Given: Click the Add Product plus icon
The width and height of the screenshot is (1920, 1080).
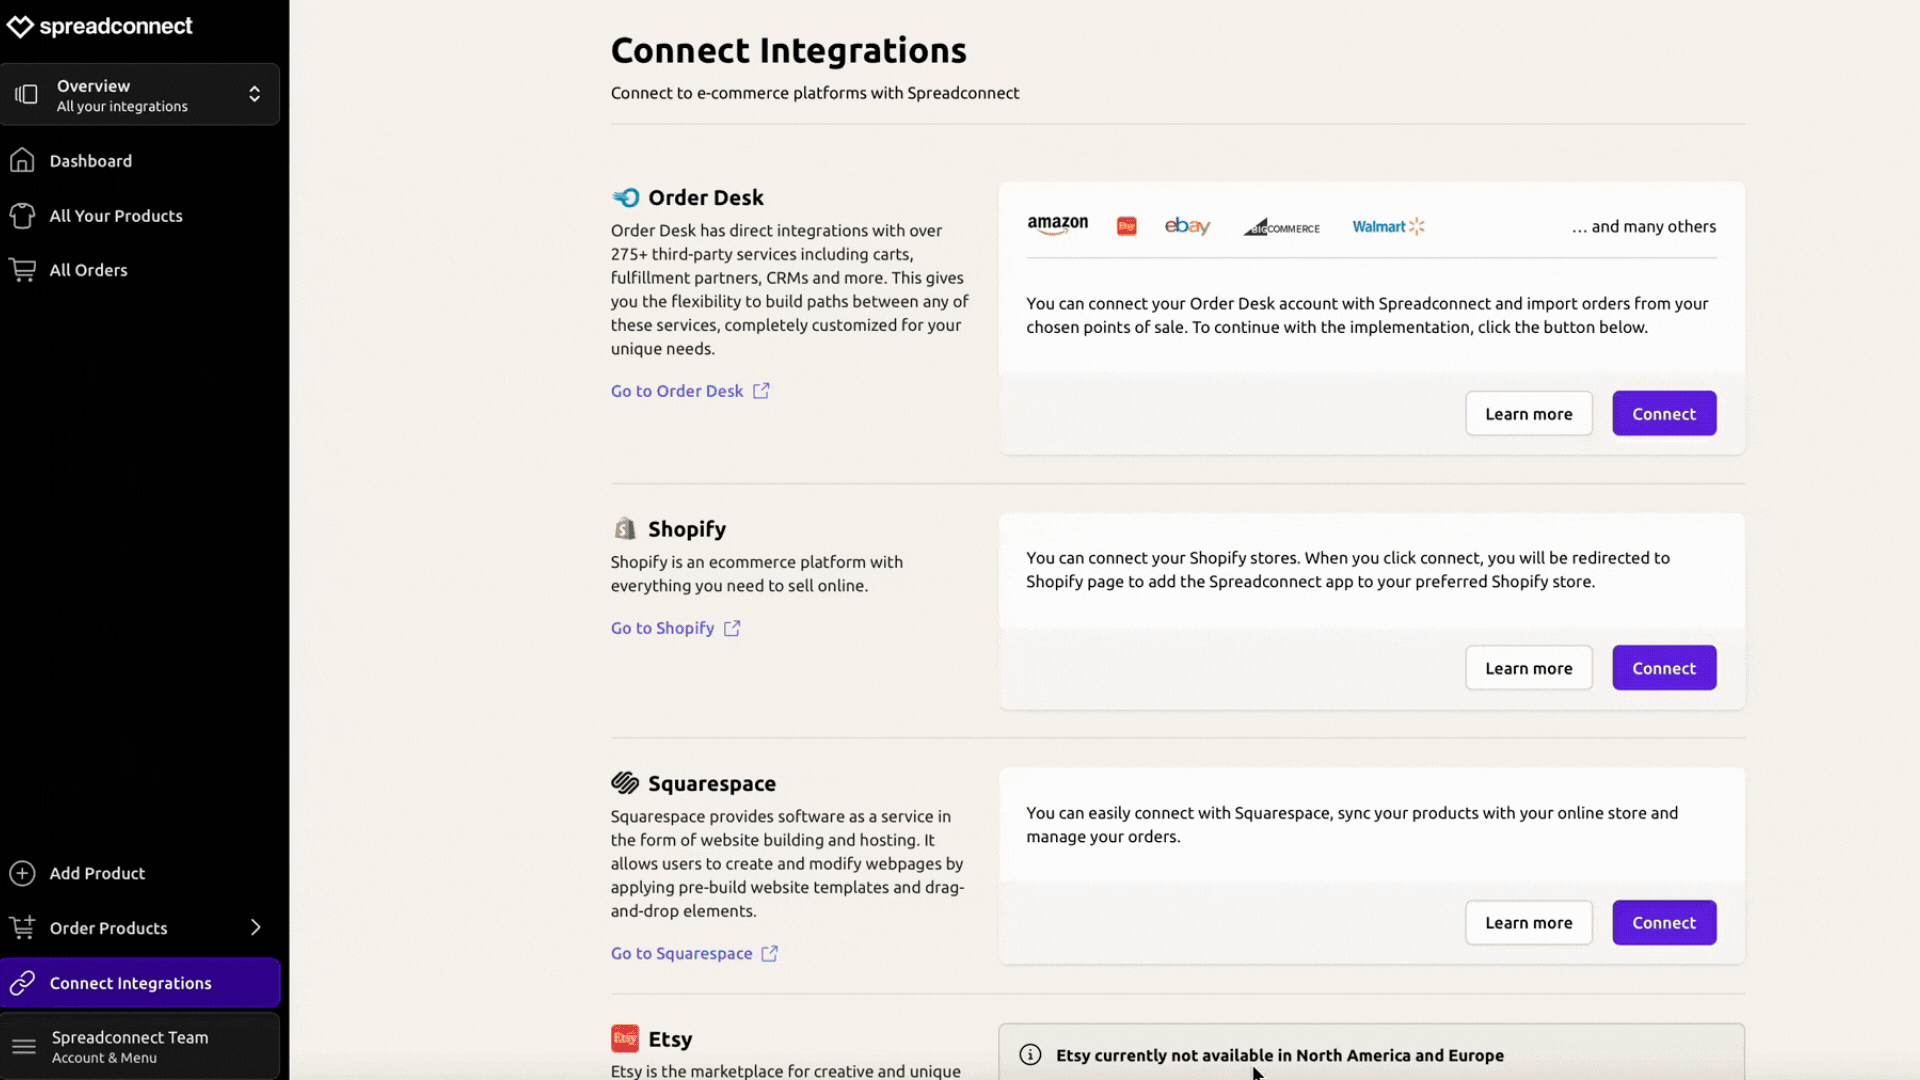Looking at the screenshot, I should pos(22,873).
